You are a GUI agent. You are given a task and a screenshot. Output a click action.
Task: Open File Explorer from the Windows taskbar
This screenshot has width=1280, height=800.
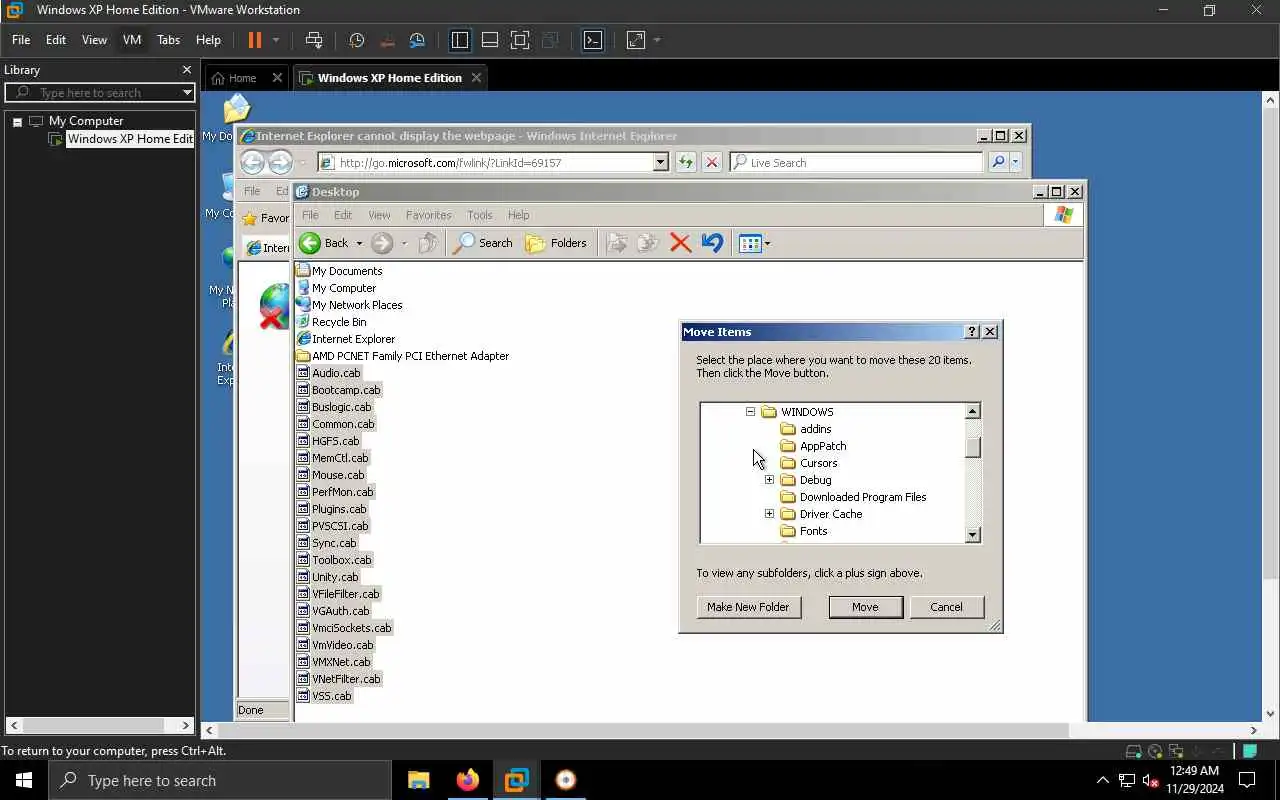[x=419, y=781]
